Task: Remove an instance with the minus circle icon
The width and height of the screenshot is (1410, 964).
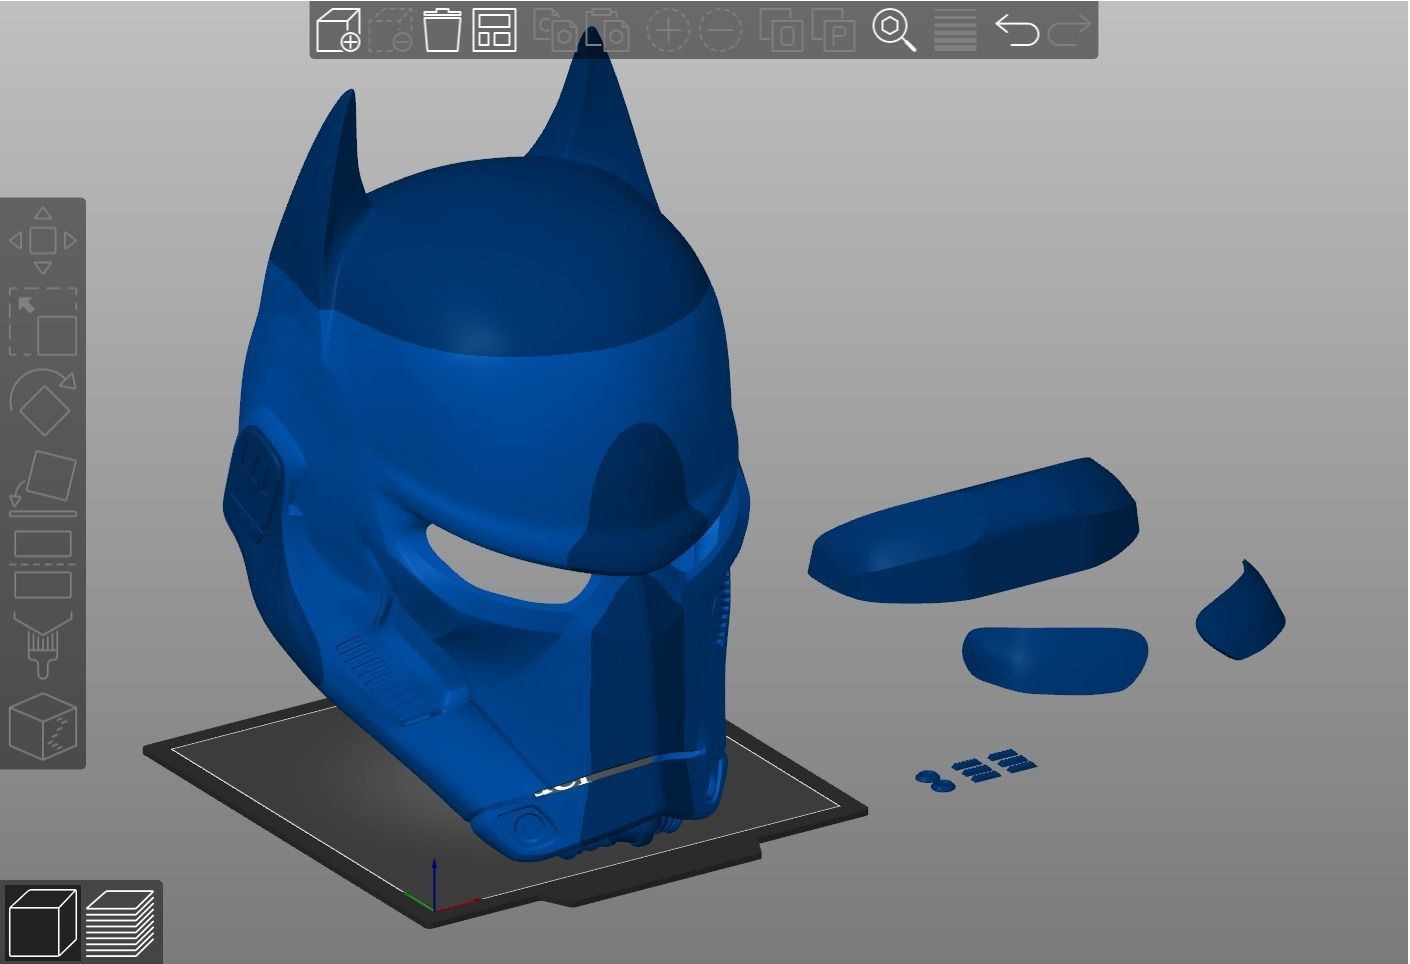Action: (x=720, y=30)
